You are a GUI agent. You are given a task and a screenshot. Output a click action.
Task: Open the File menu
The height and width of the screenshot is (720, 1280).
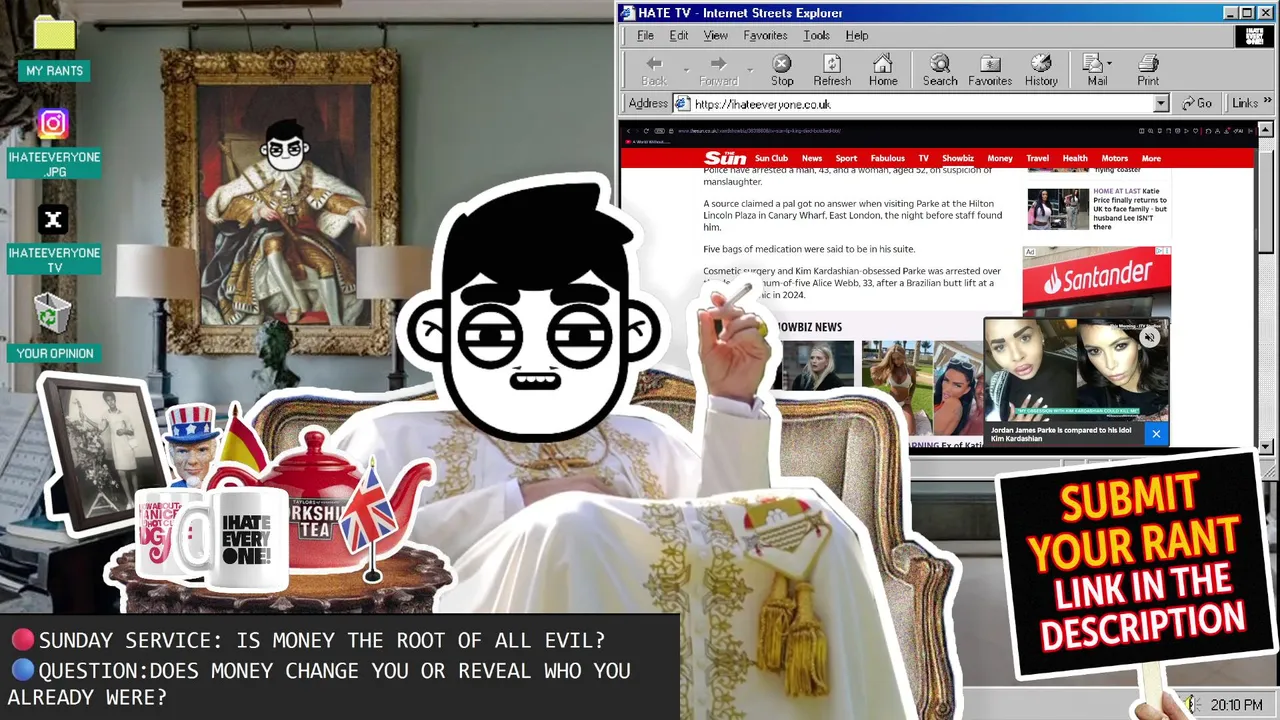coord(646,35)
